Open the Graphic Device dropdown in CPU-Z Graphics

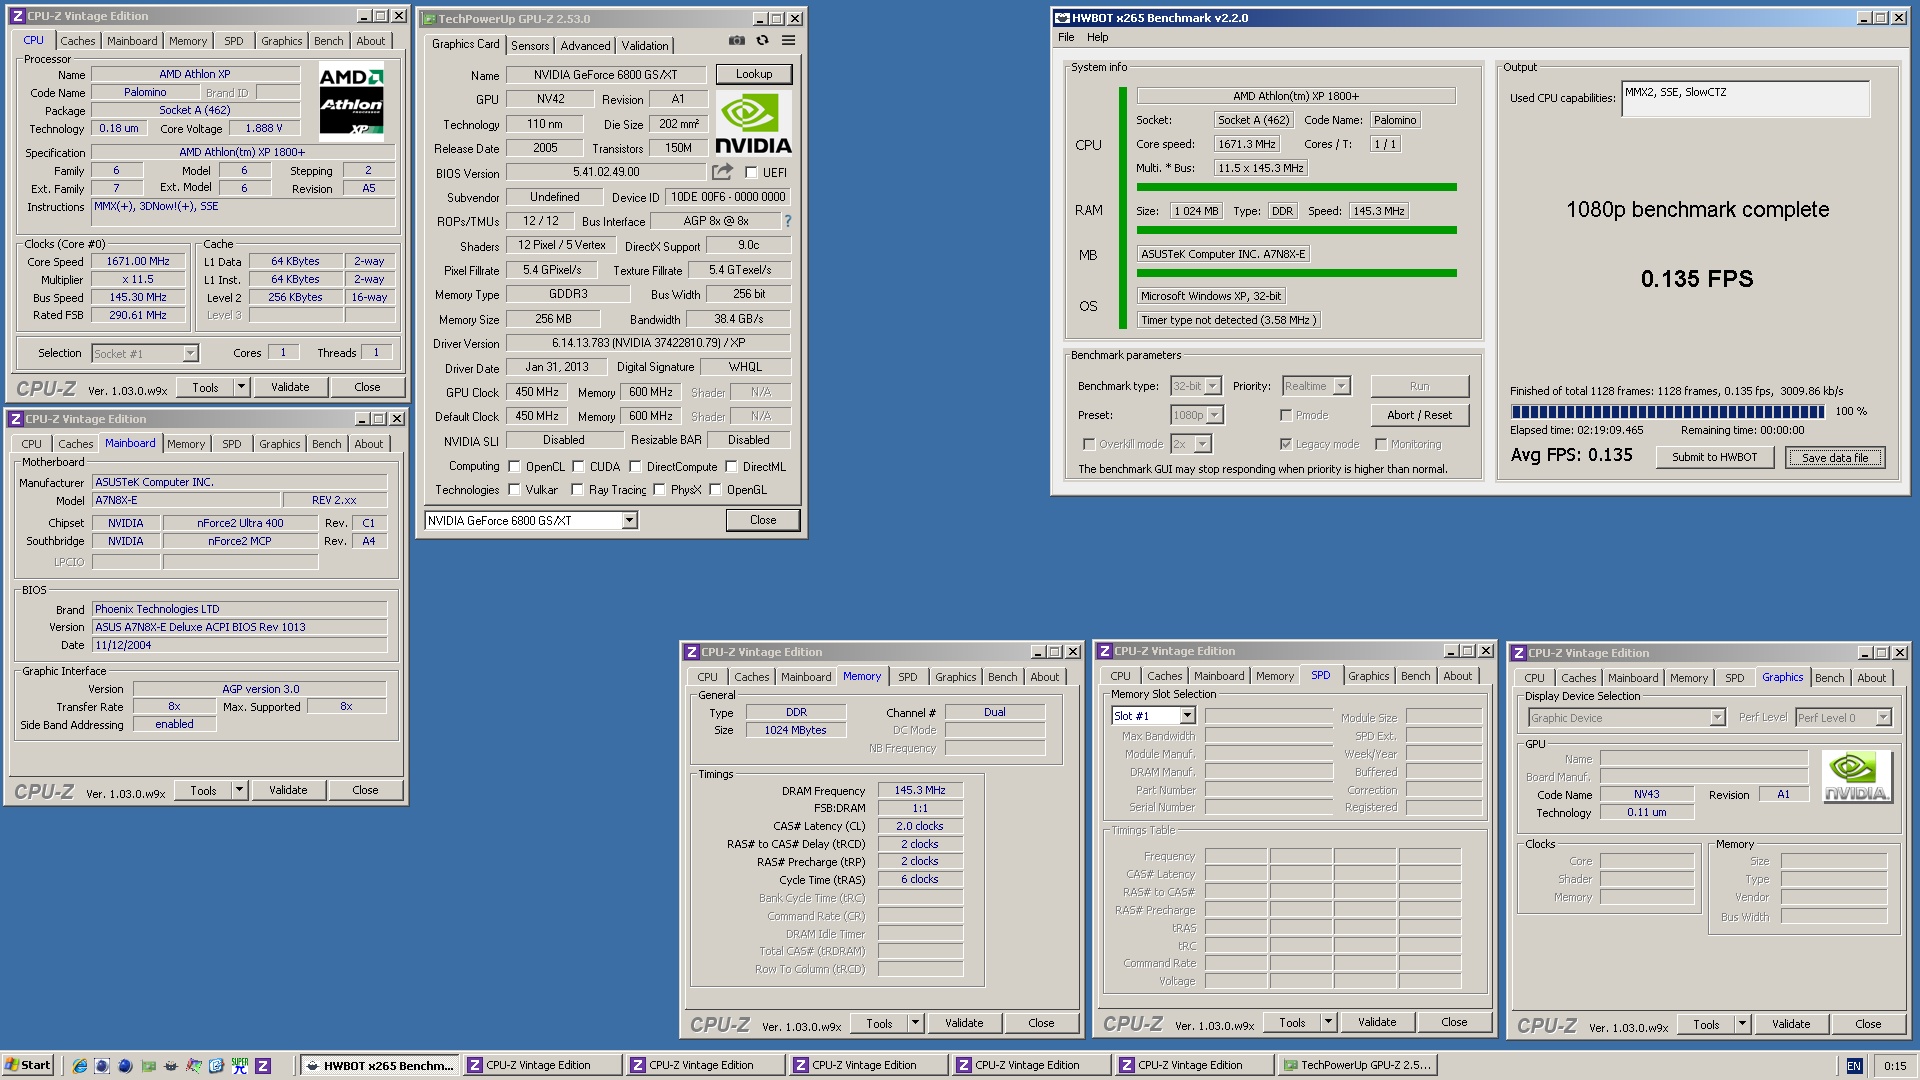click(x=1717, y=718)
